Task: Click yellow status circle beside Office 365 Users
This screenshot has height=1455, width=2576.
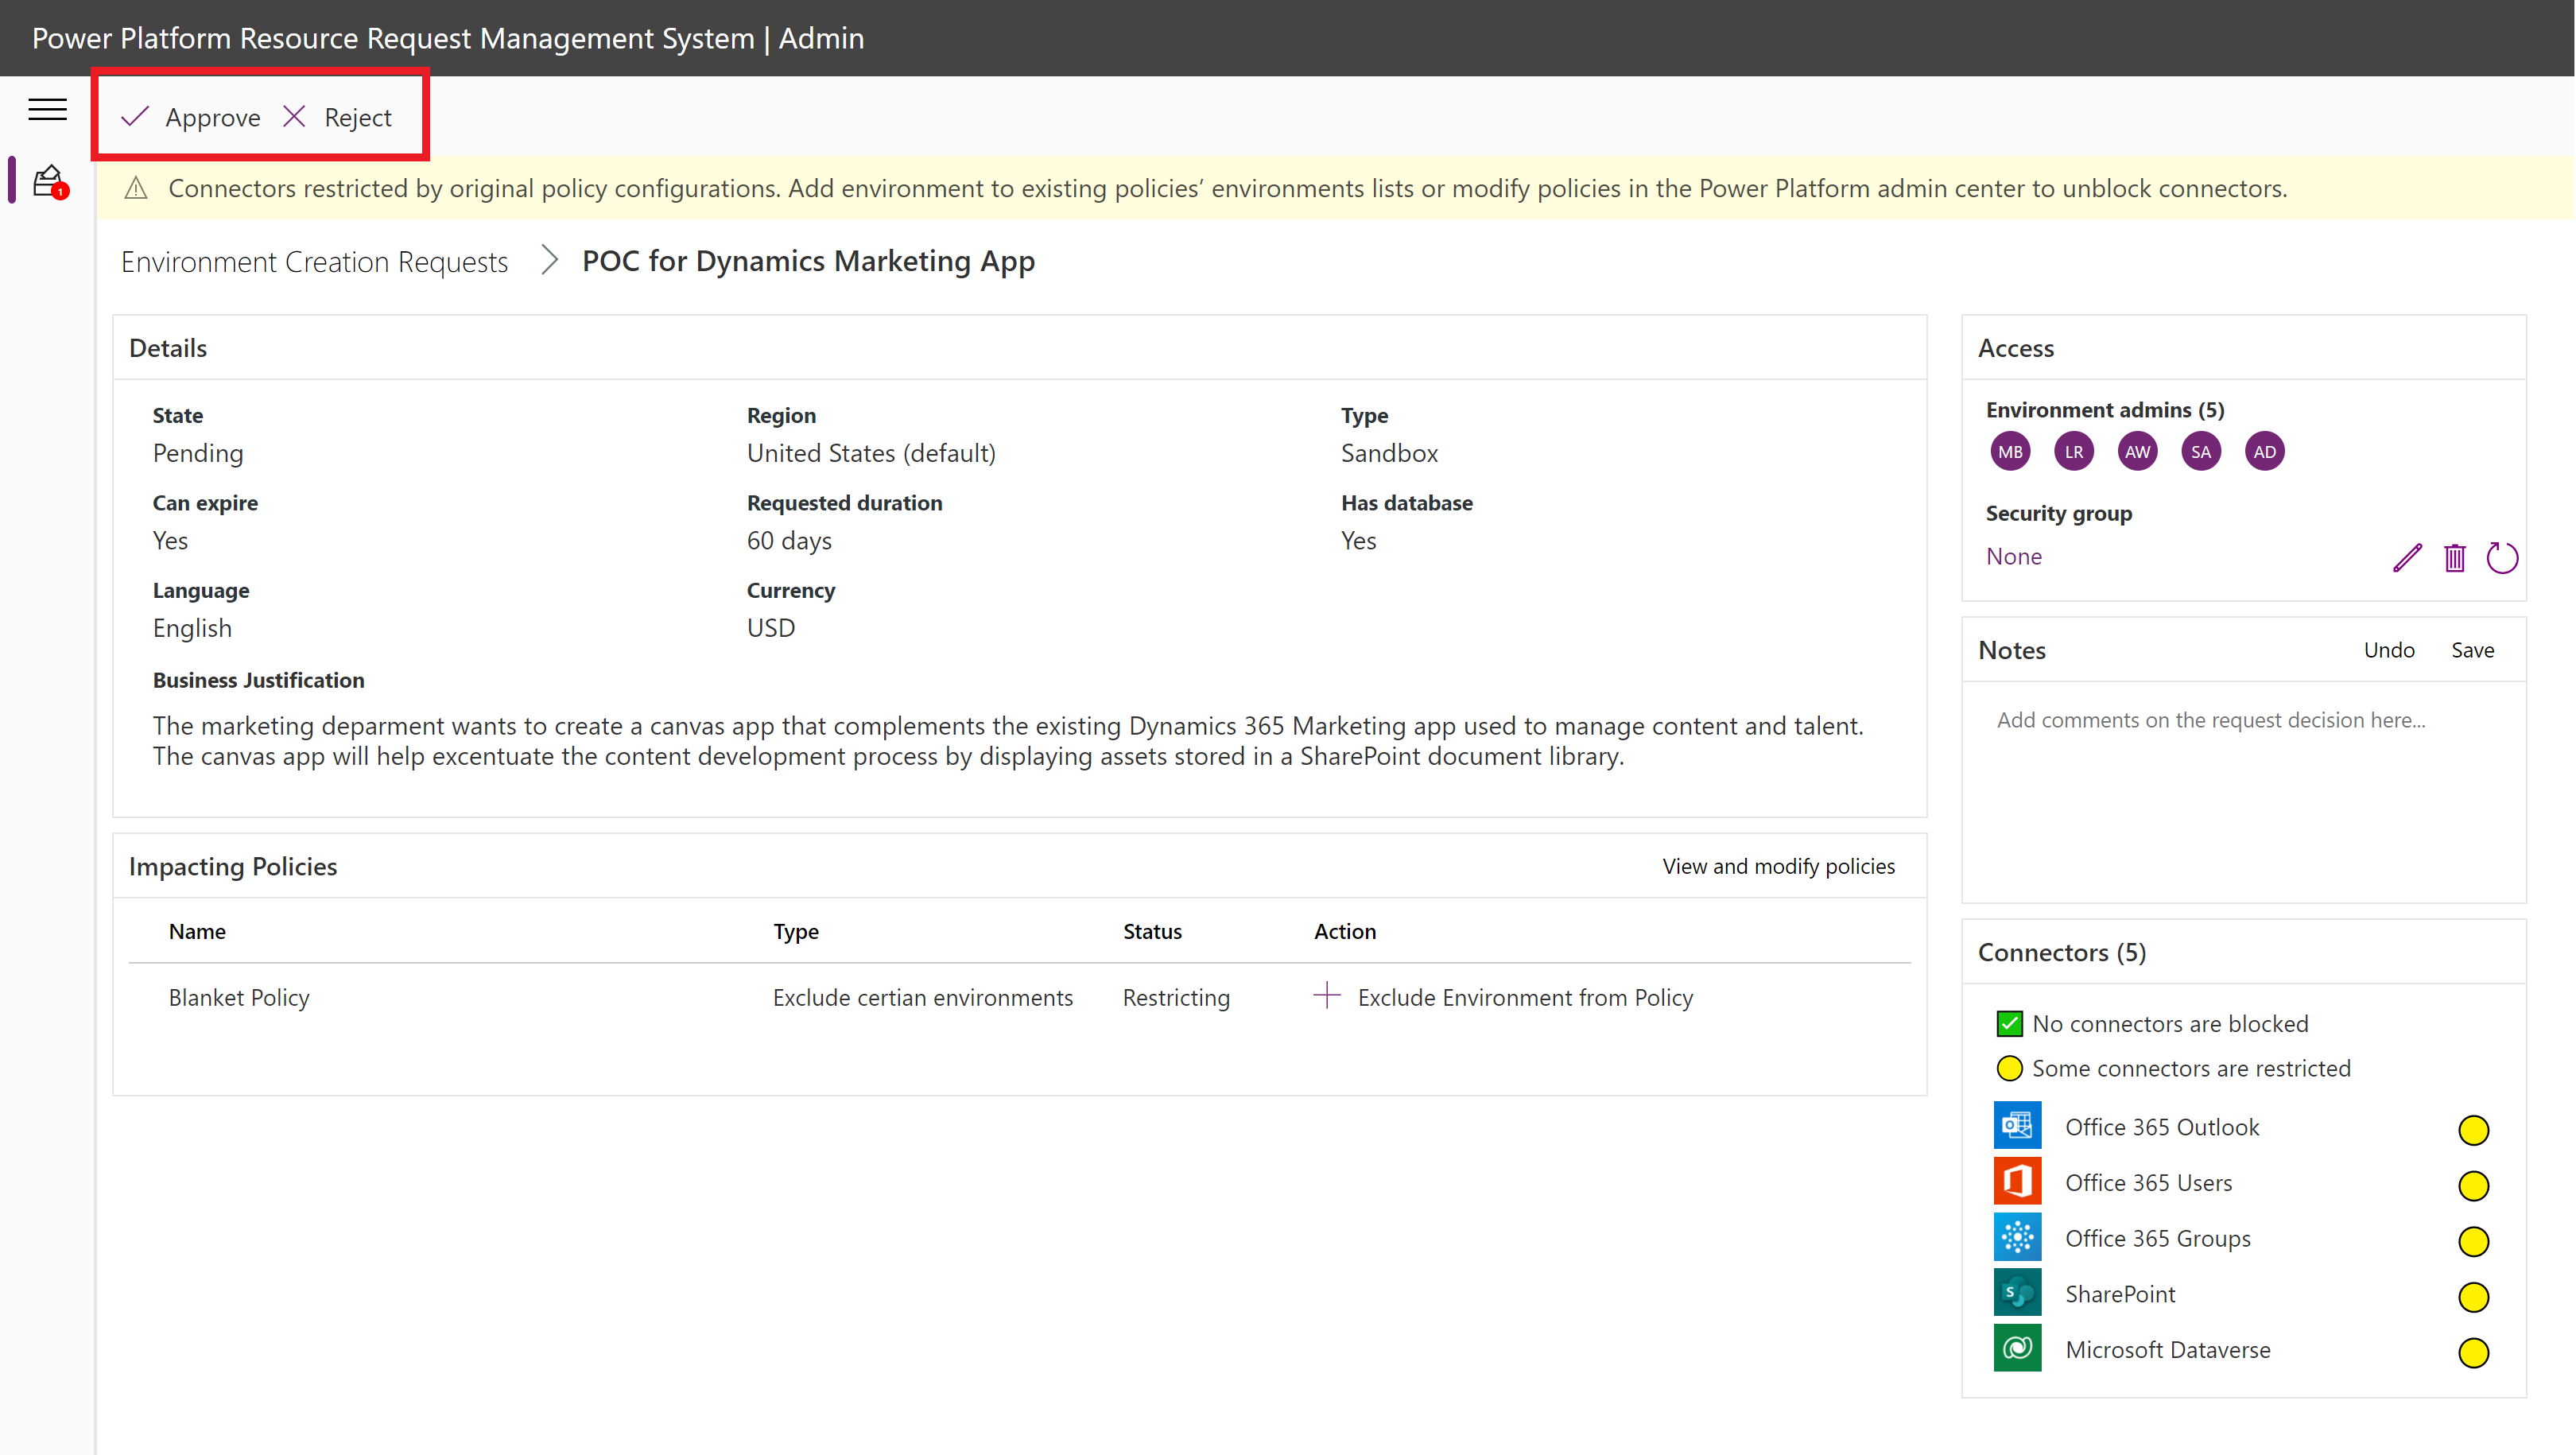Action: 2473,1185
